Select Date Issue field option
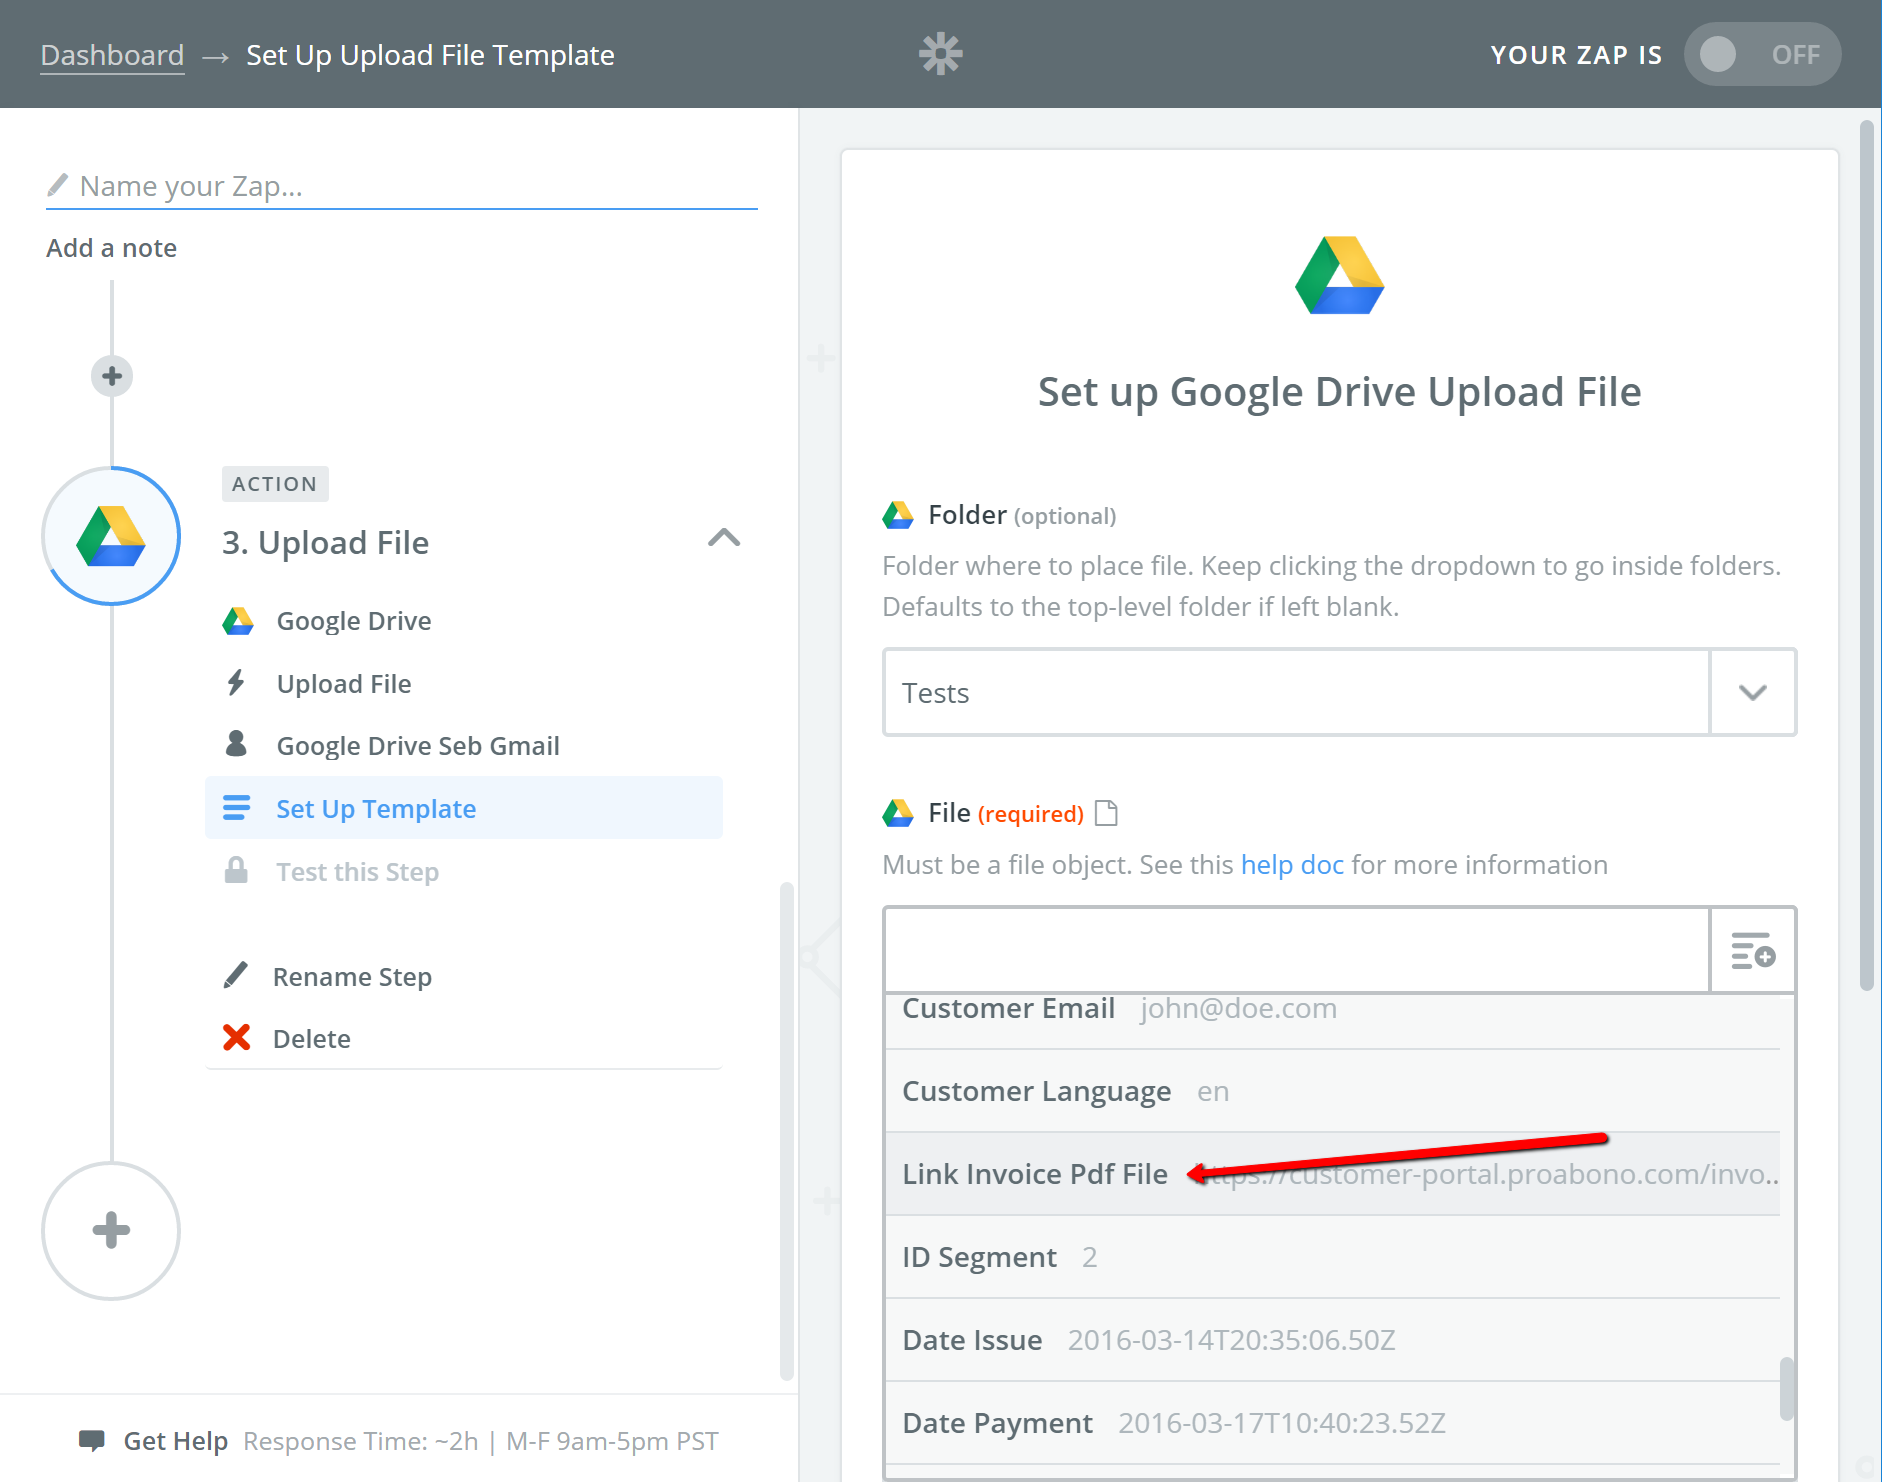The image size is (1882, 1482). click(x=1332, y=1340)
